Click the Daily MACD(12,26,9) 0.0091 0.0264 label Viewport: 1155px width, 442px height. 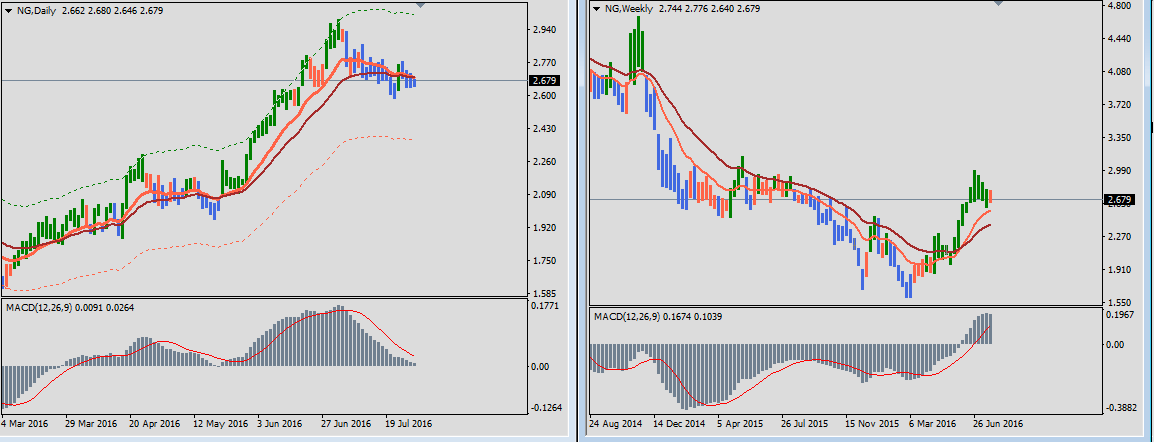(69, 306)
